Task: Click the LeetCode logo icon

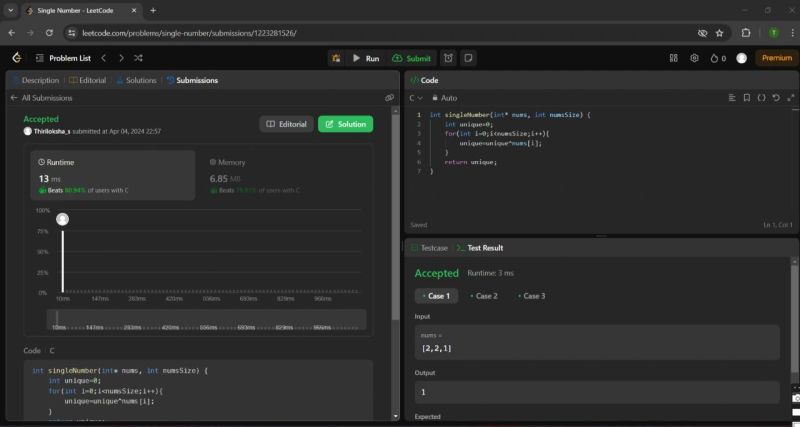Action: (x=17, y=58)
